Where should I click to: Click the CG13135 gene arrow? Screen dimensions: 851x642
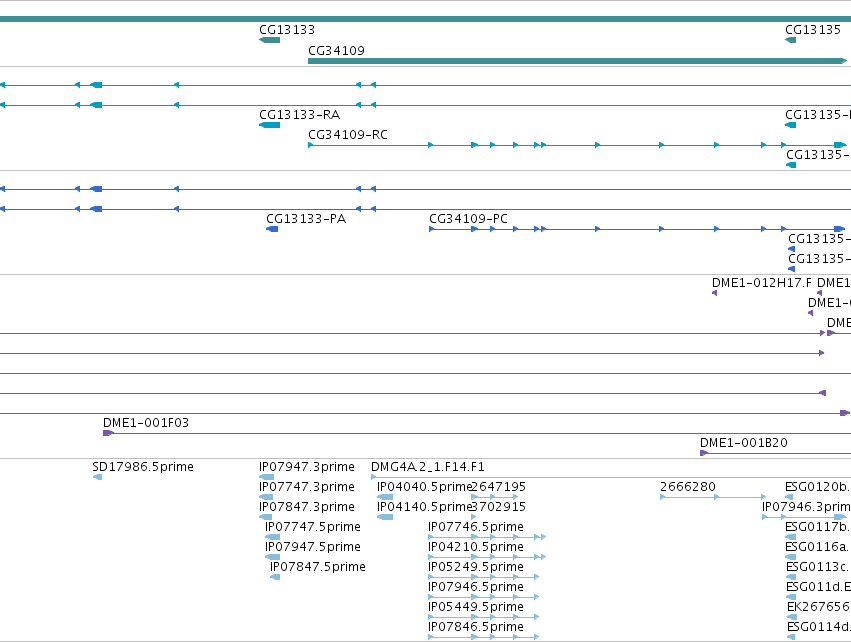click(x=791, y=40)
